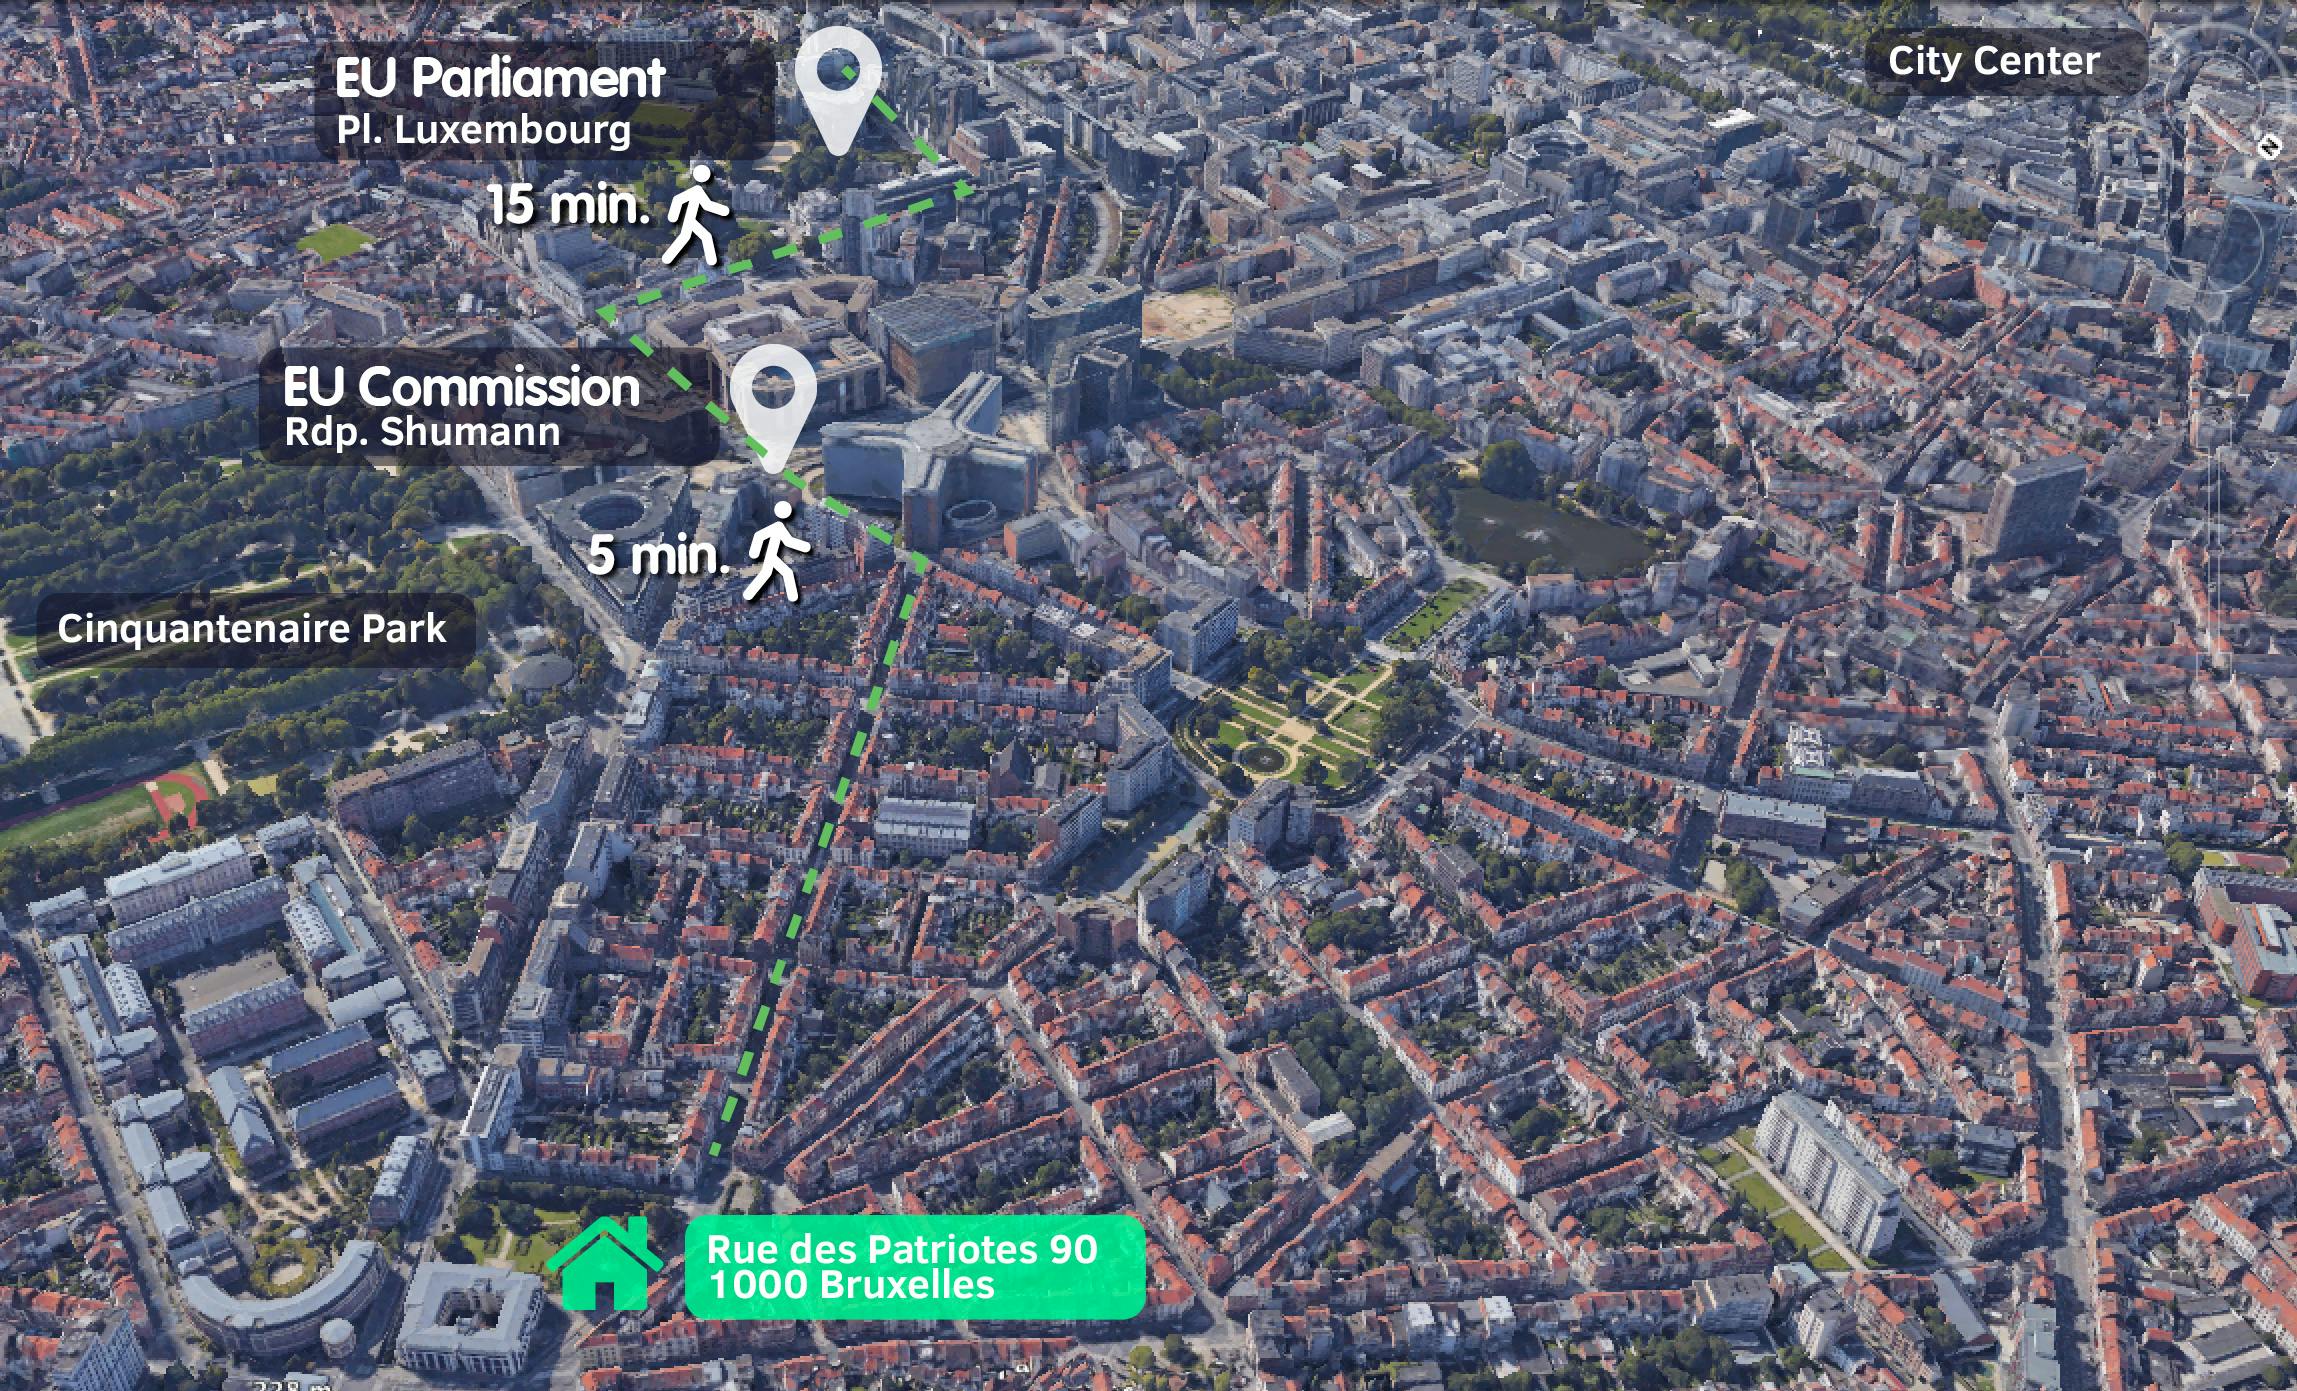Select the Cinquantenaire Park label

[x=253, y=629]
